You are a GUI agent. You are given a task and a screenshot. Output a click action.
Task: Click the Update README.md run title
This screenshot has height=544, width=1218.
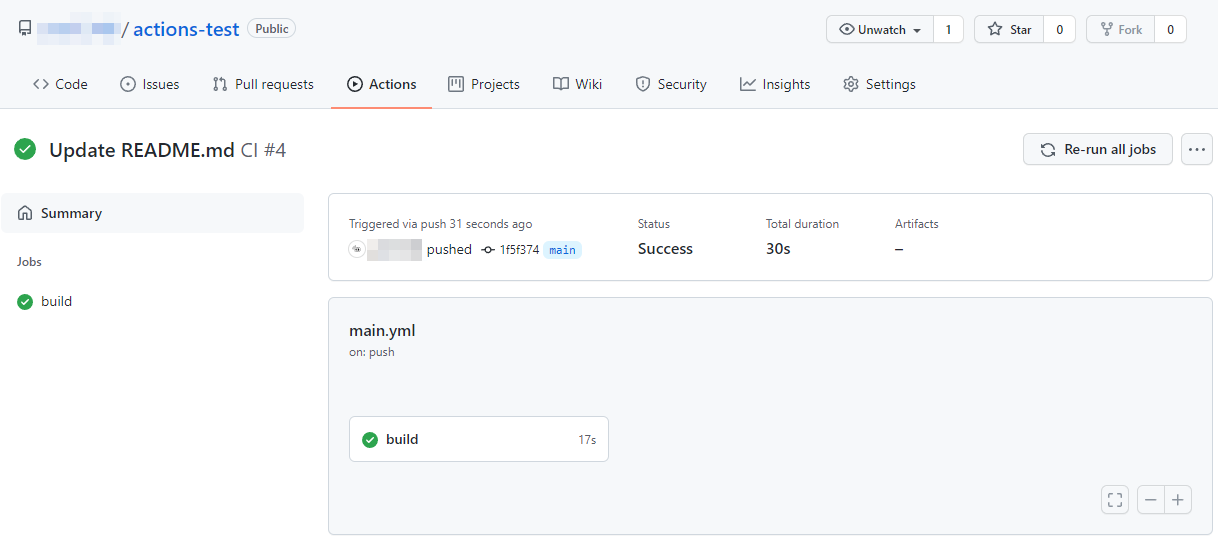142,151
